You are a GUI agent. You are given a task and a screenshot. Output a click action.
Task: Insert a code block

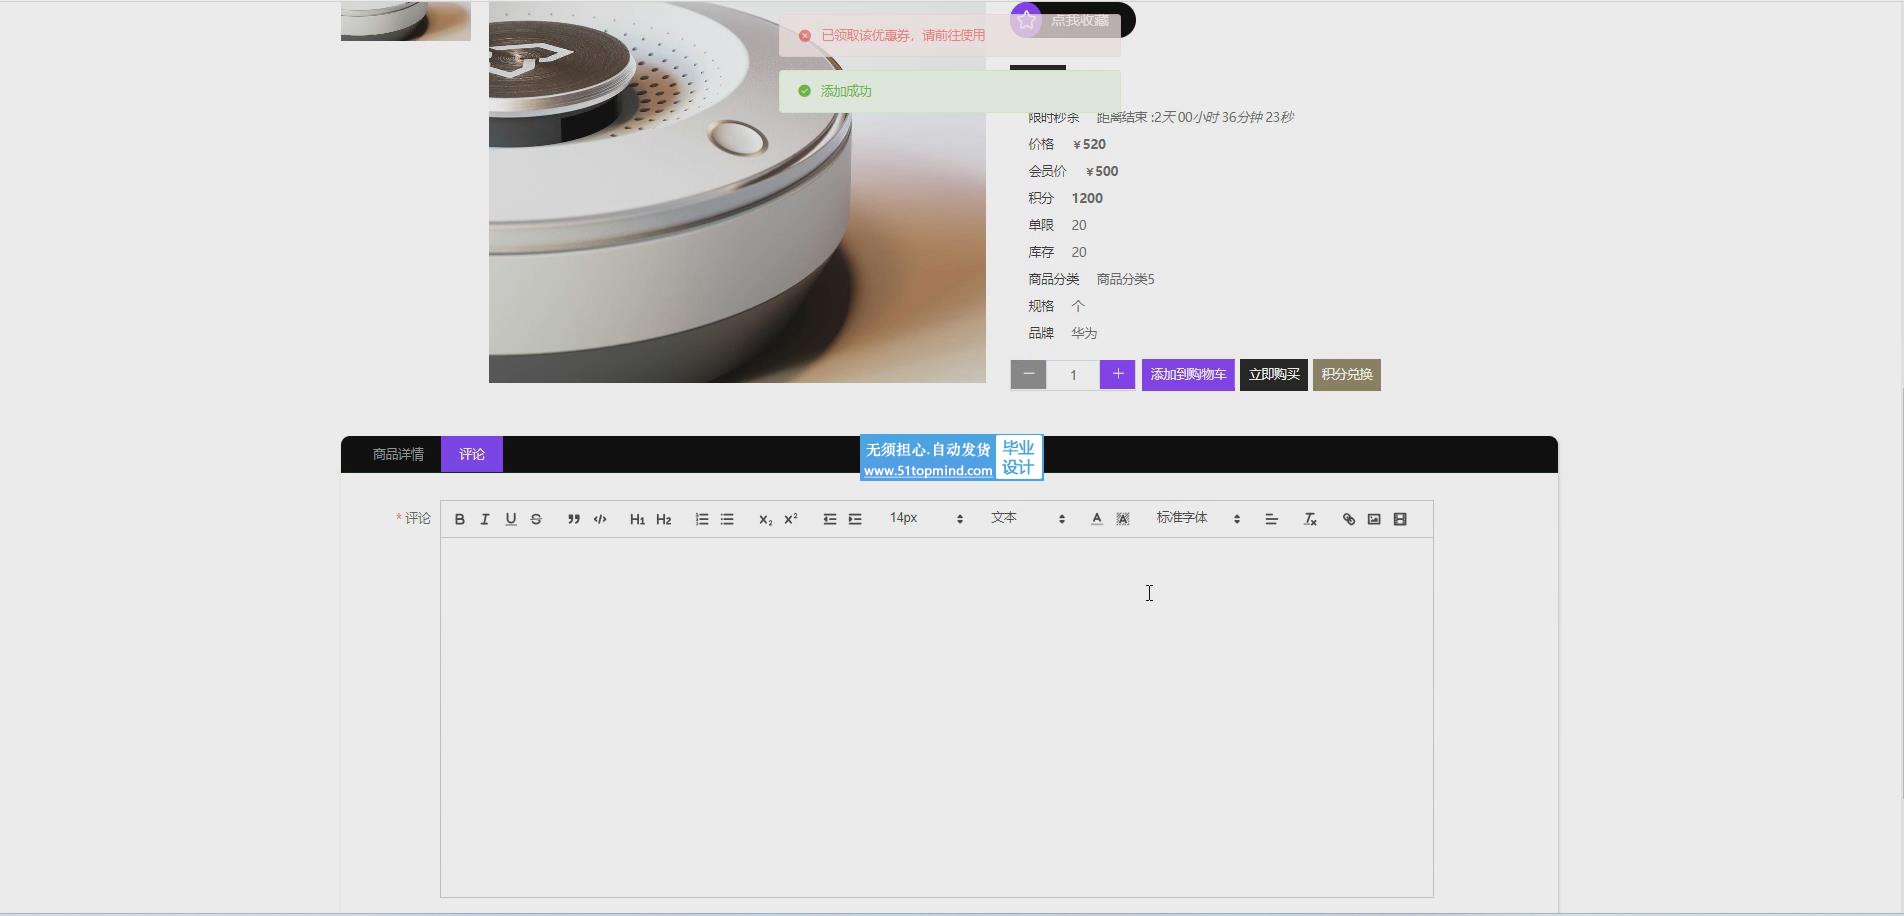point(600,519)
